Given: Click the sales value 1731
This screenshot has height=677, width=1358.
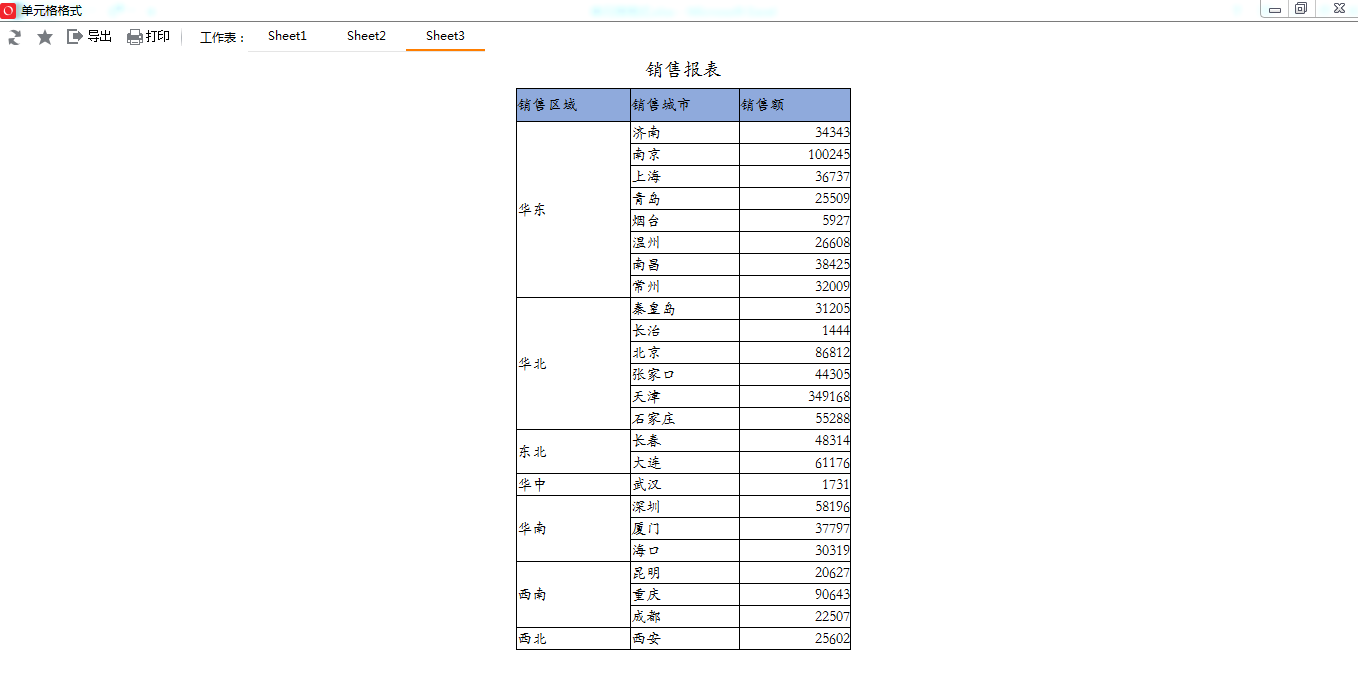Looking at the screenshot, I should point(836,485).
